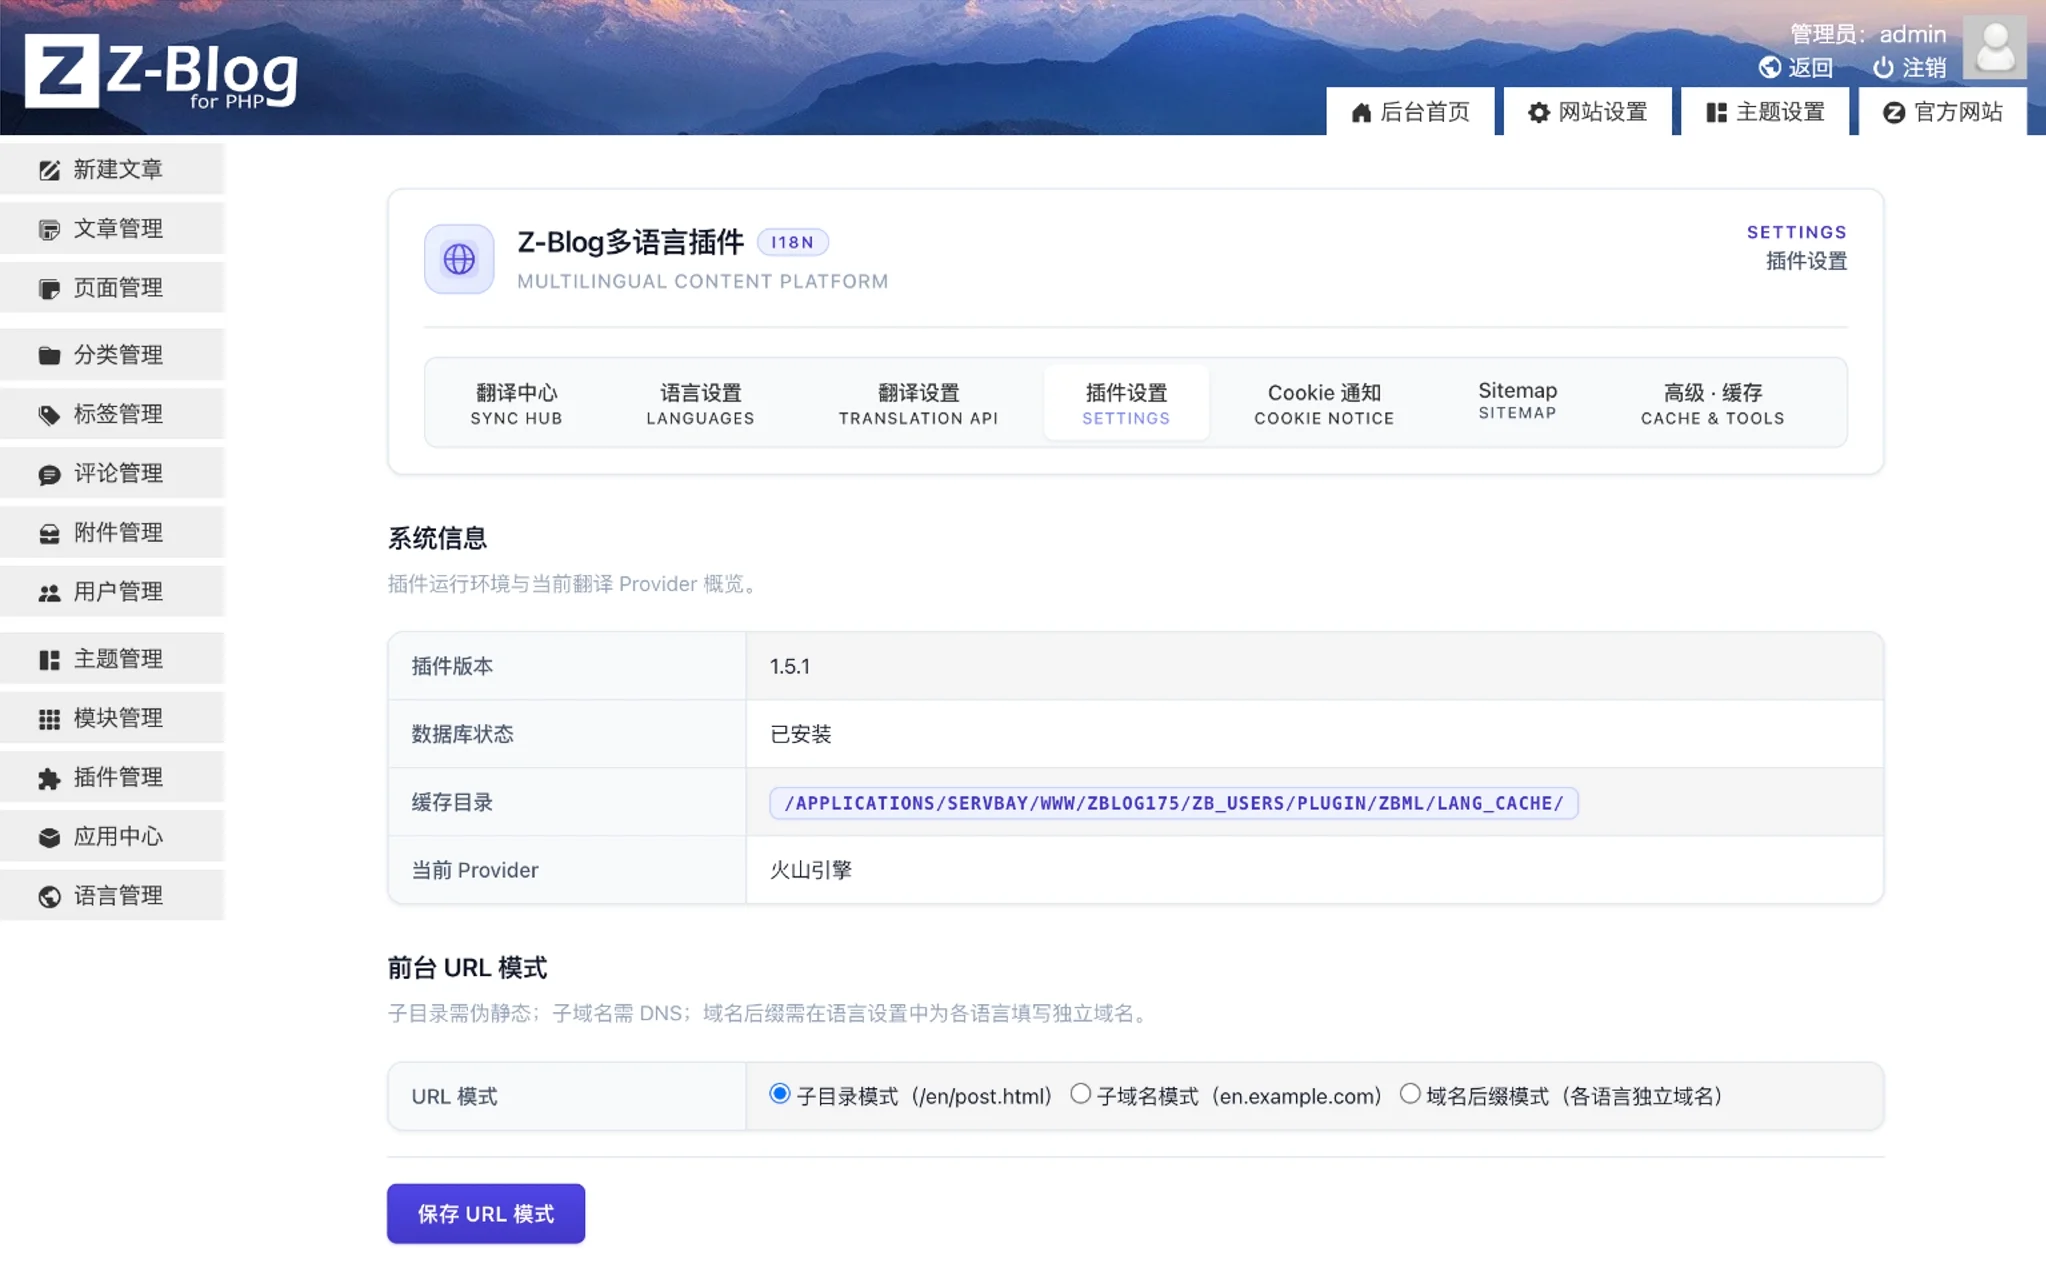Open 官方网站 in top navigation
Image resolution: width=2046 pixels, height=1278 pixels.
pos(1943,111)
